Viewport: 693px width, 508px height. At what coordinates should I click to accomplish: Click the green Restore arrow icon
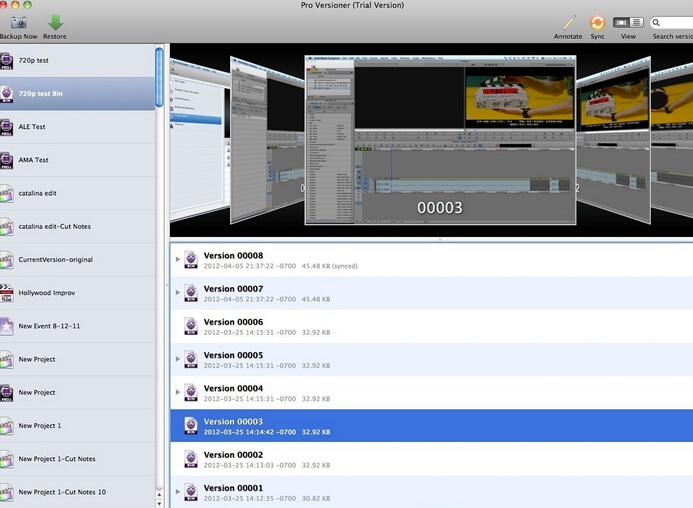coord(55,22)
